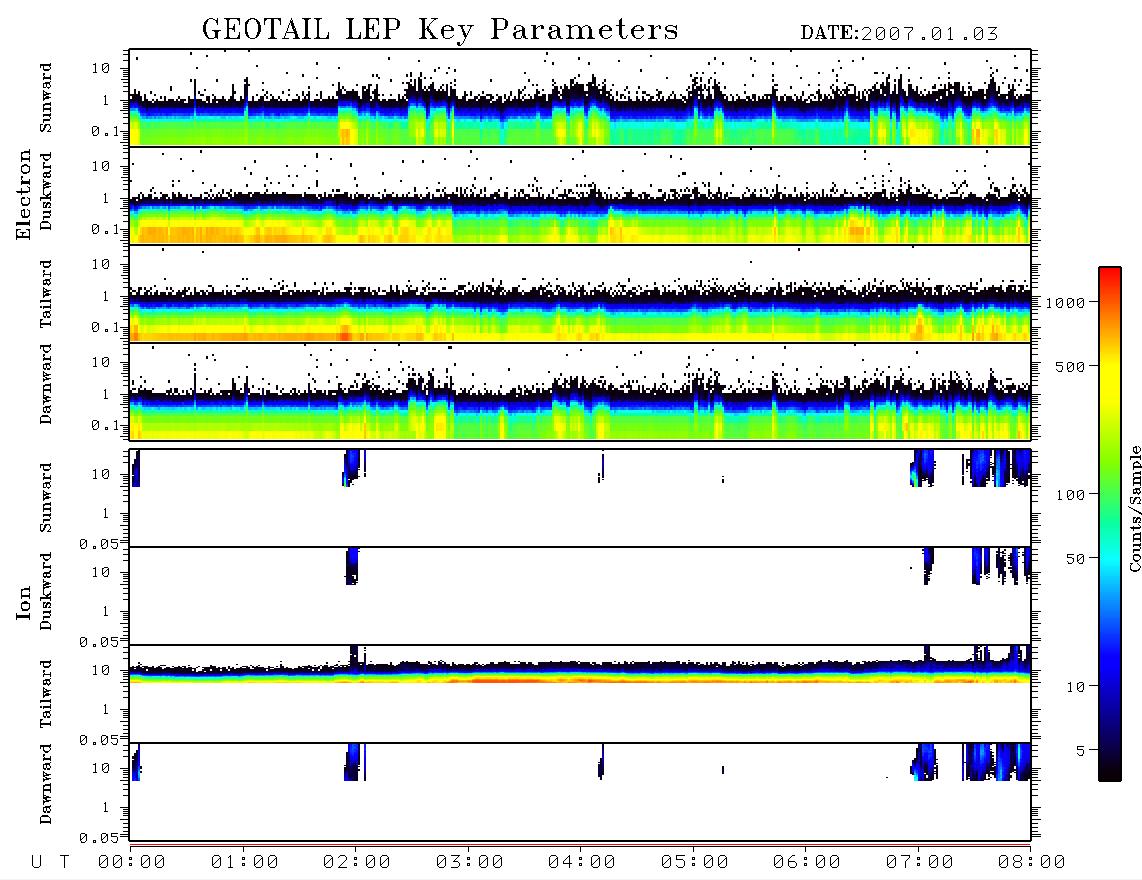
Task: Click the 08:00 time tick label
Action: coord(1031,863)
